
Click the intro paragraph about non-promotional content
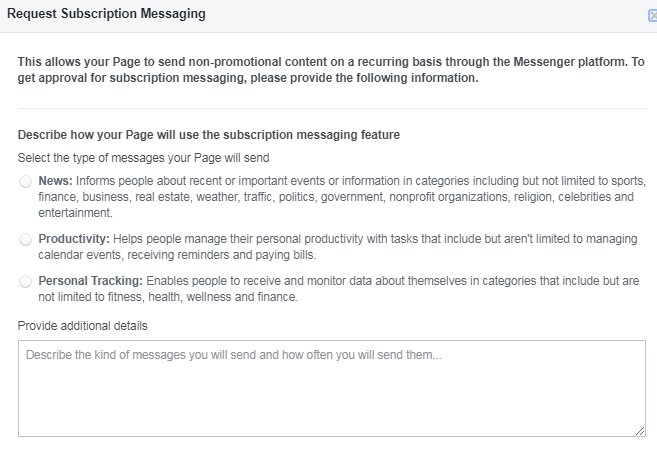click(330, 70)
